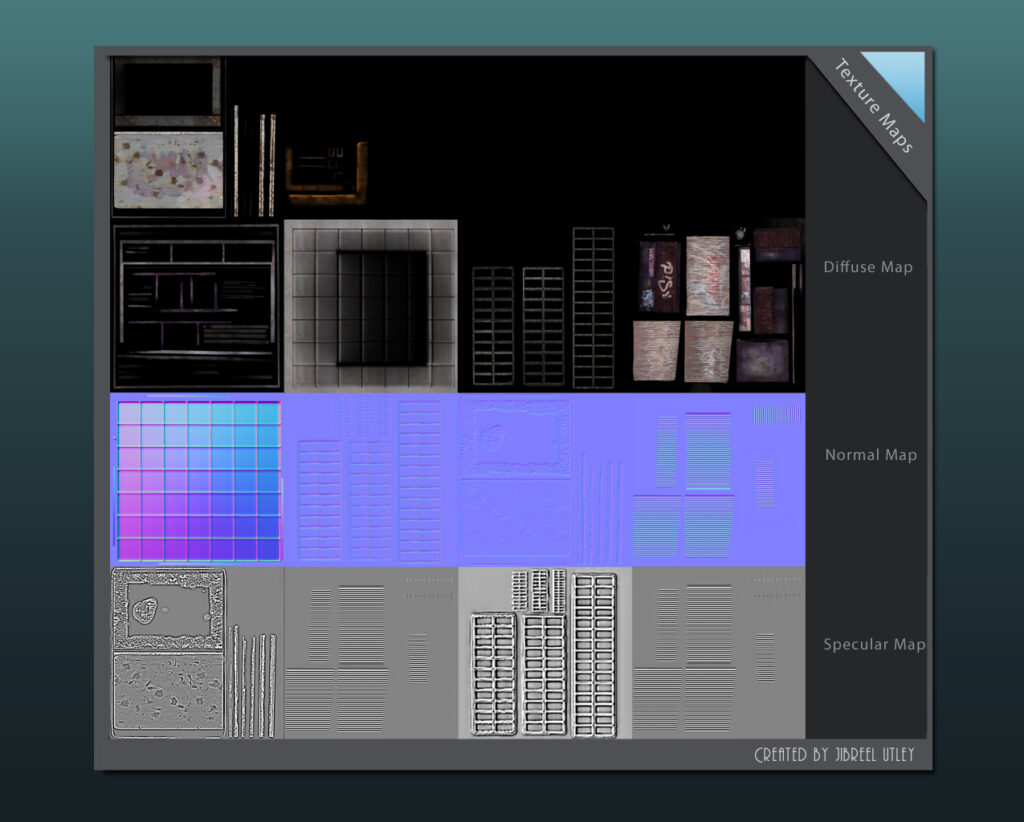Click the dark shelving panel diffuse texture
This screenshot has width=1024, height=822.
(x=196, y=305)
